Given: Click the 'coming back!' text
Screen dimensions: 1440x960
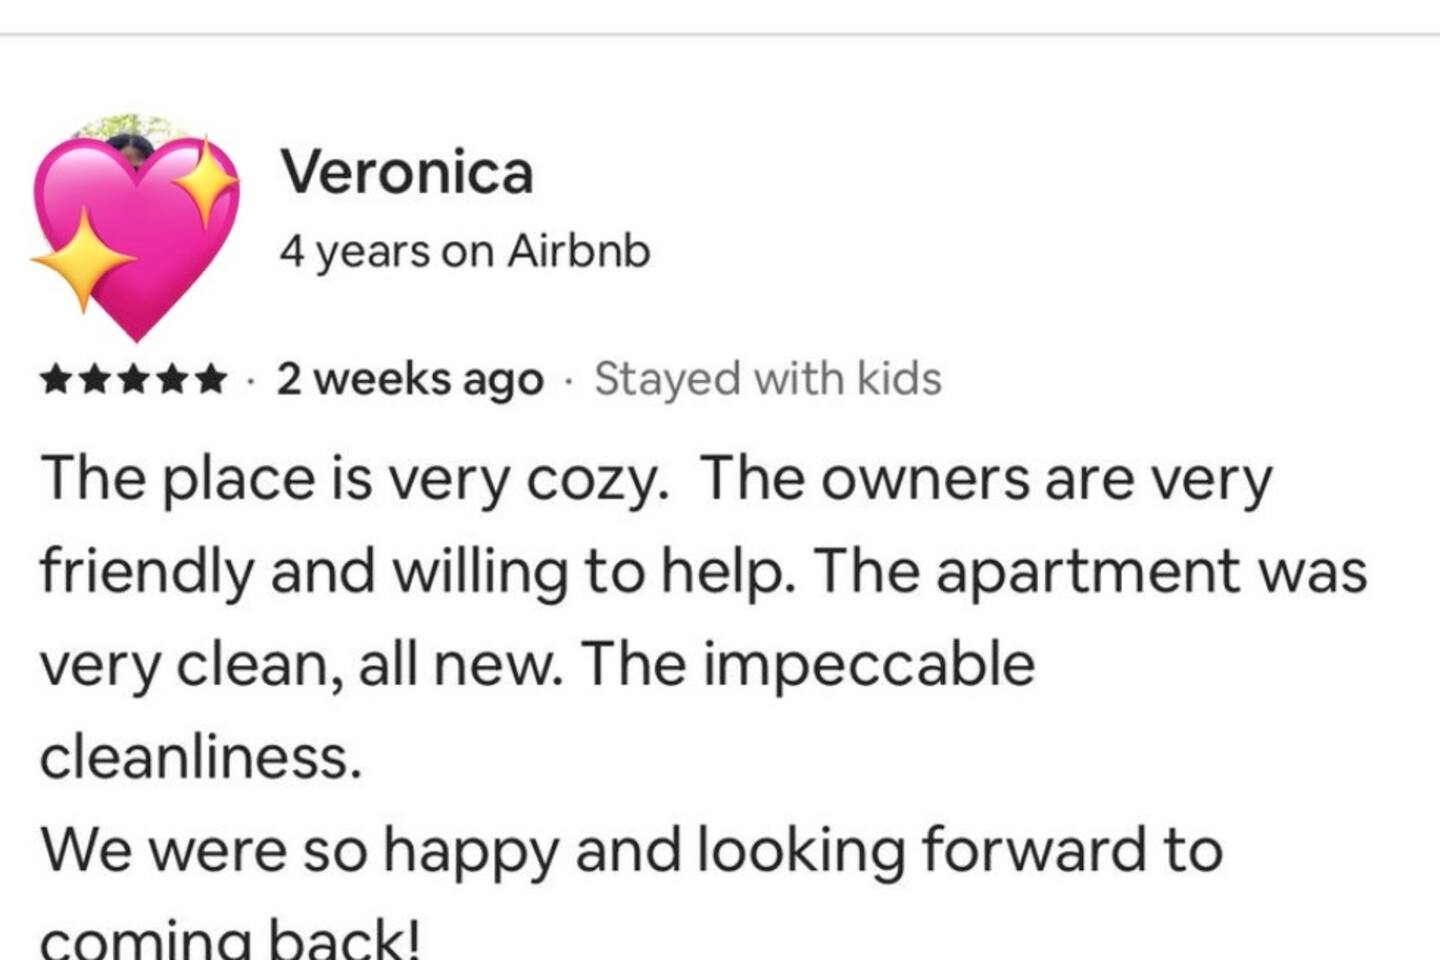Looking at the screenshot, I should tap(229, 940).
